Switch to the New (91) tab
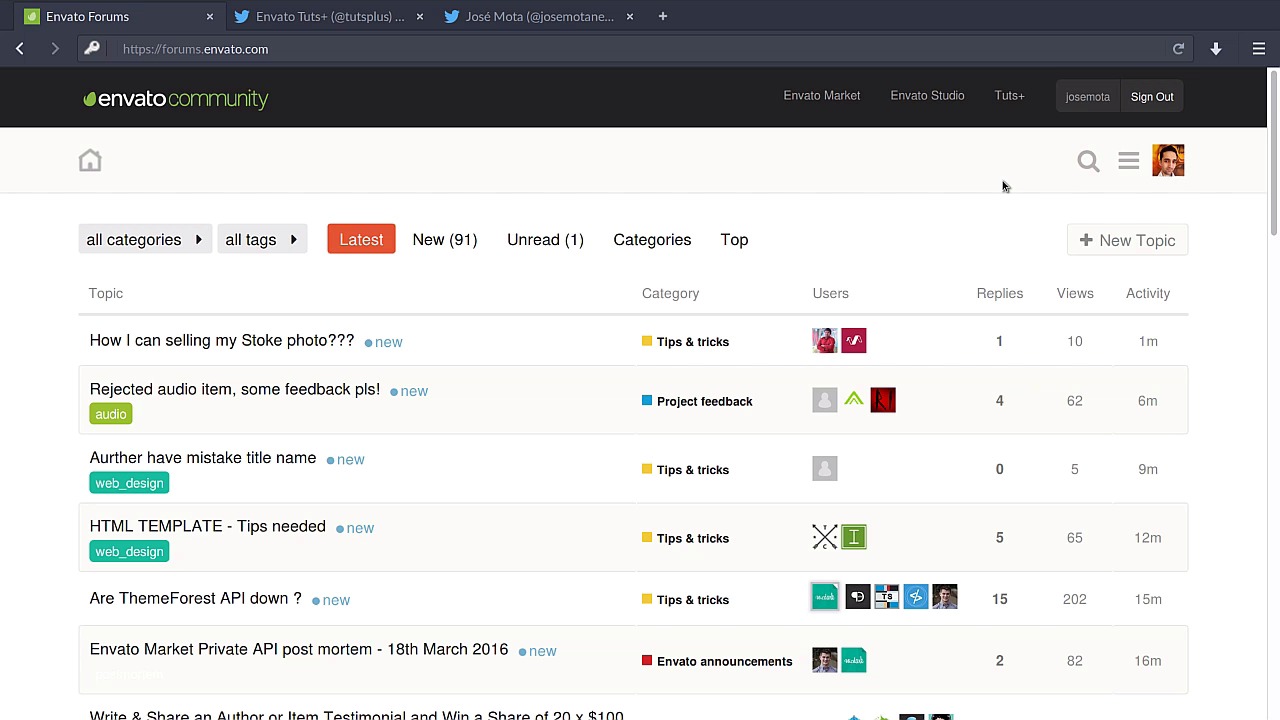The height and width of the screenshot is (720, 1280). pyautogui.click(x=445, y=240)
